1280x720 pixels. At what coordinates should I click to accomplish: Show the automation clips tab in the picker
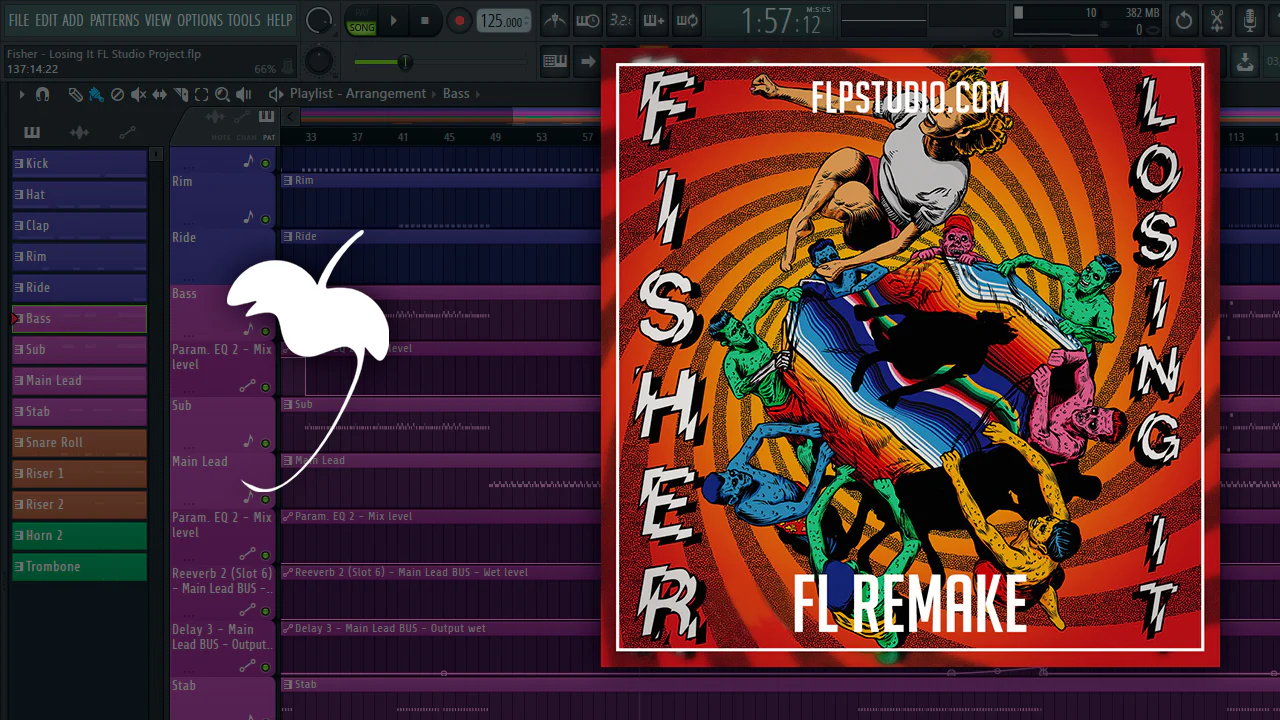click(127, 133)
